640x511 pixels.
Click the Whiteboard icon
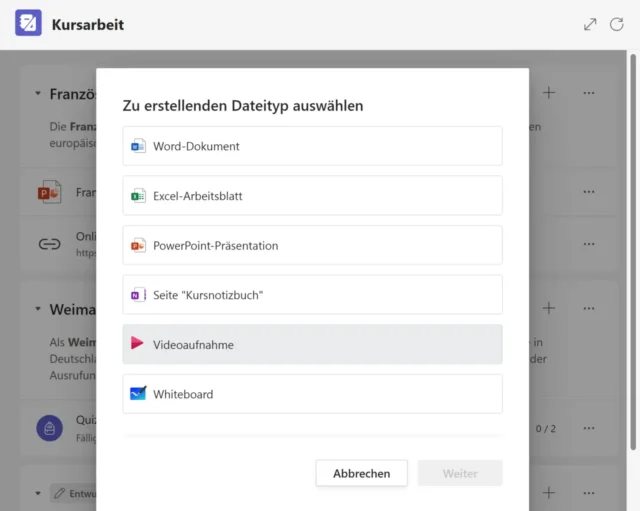[x=138, y=394]
